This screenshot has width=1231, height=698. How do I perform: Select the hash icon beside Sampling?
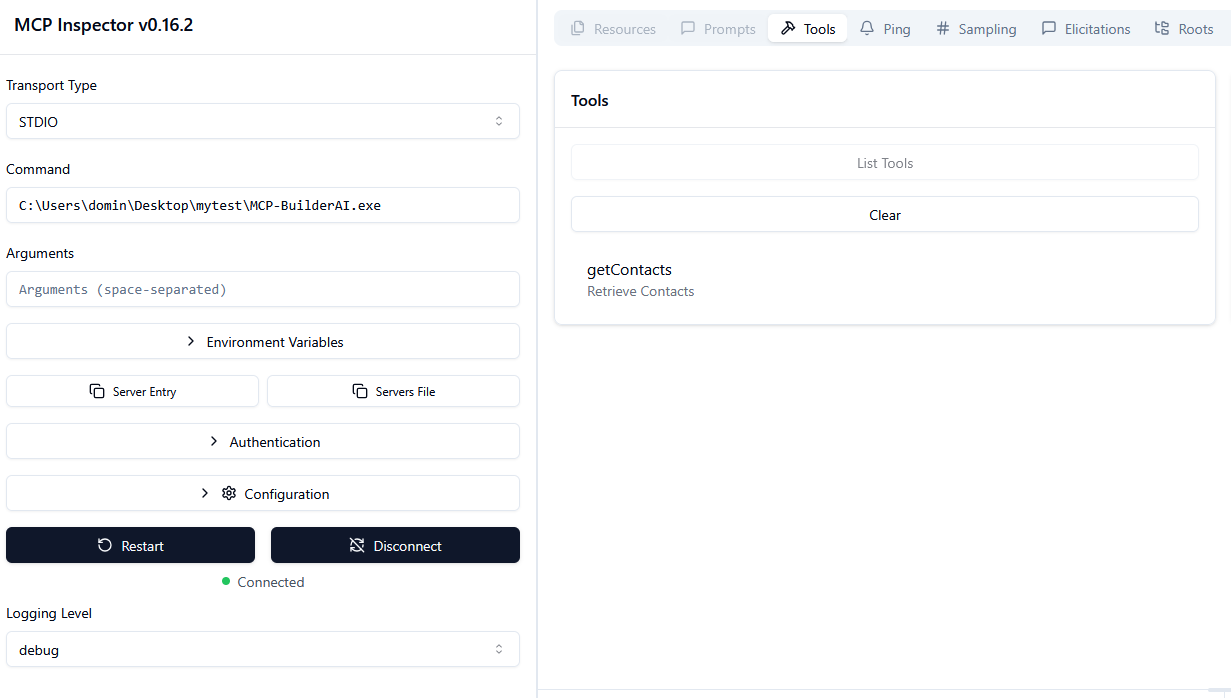coord(942,28)
